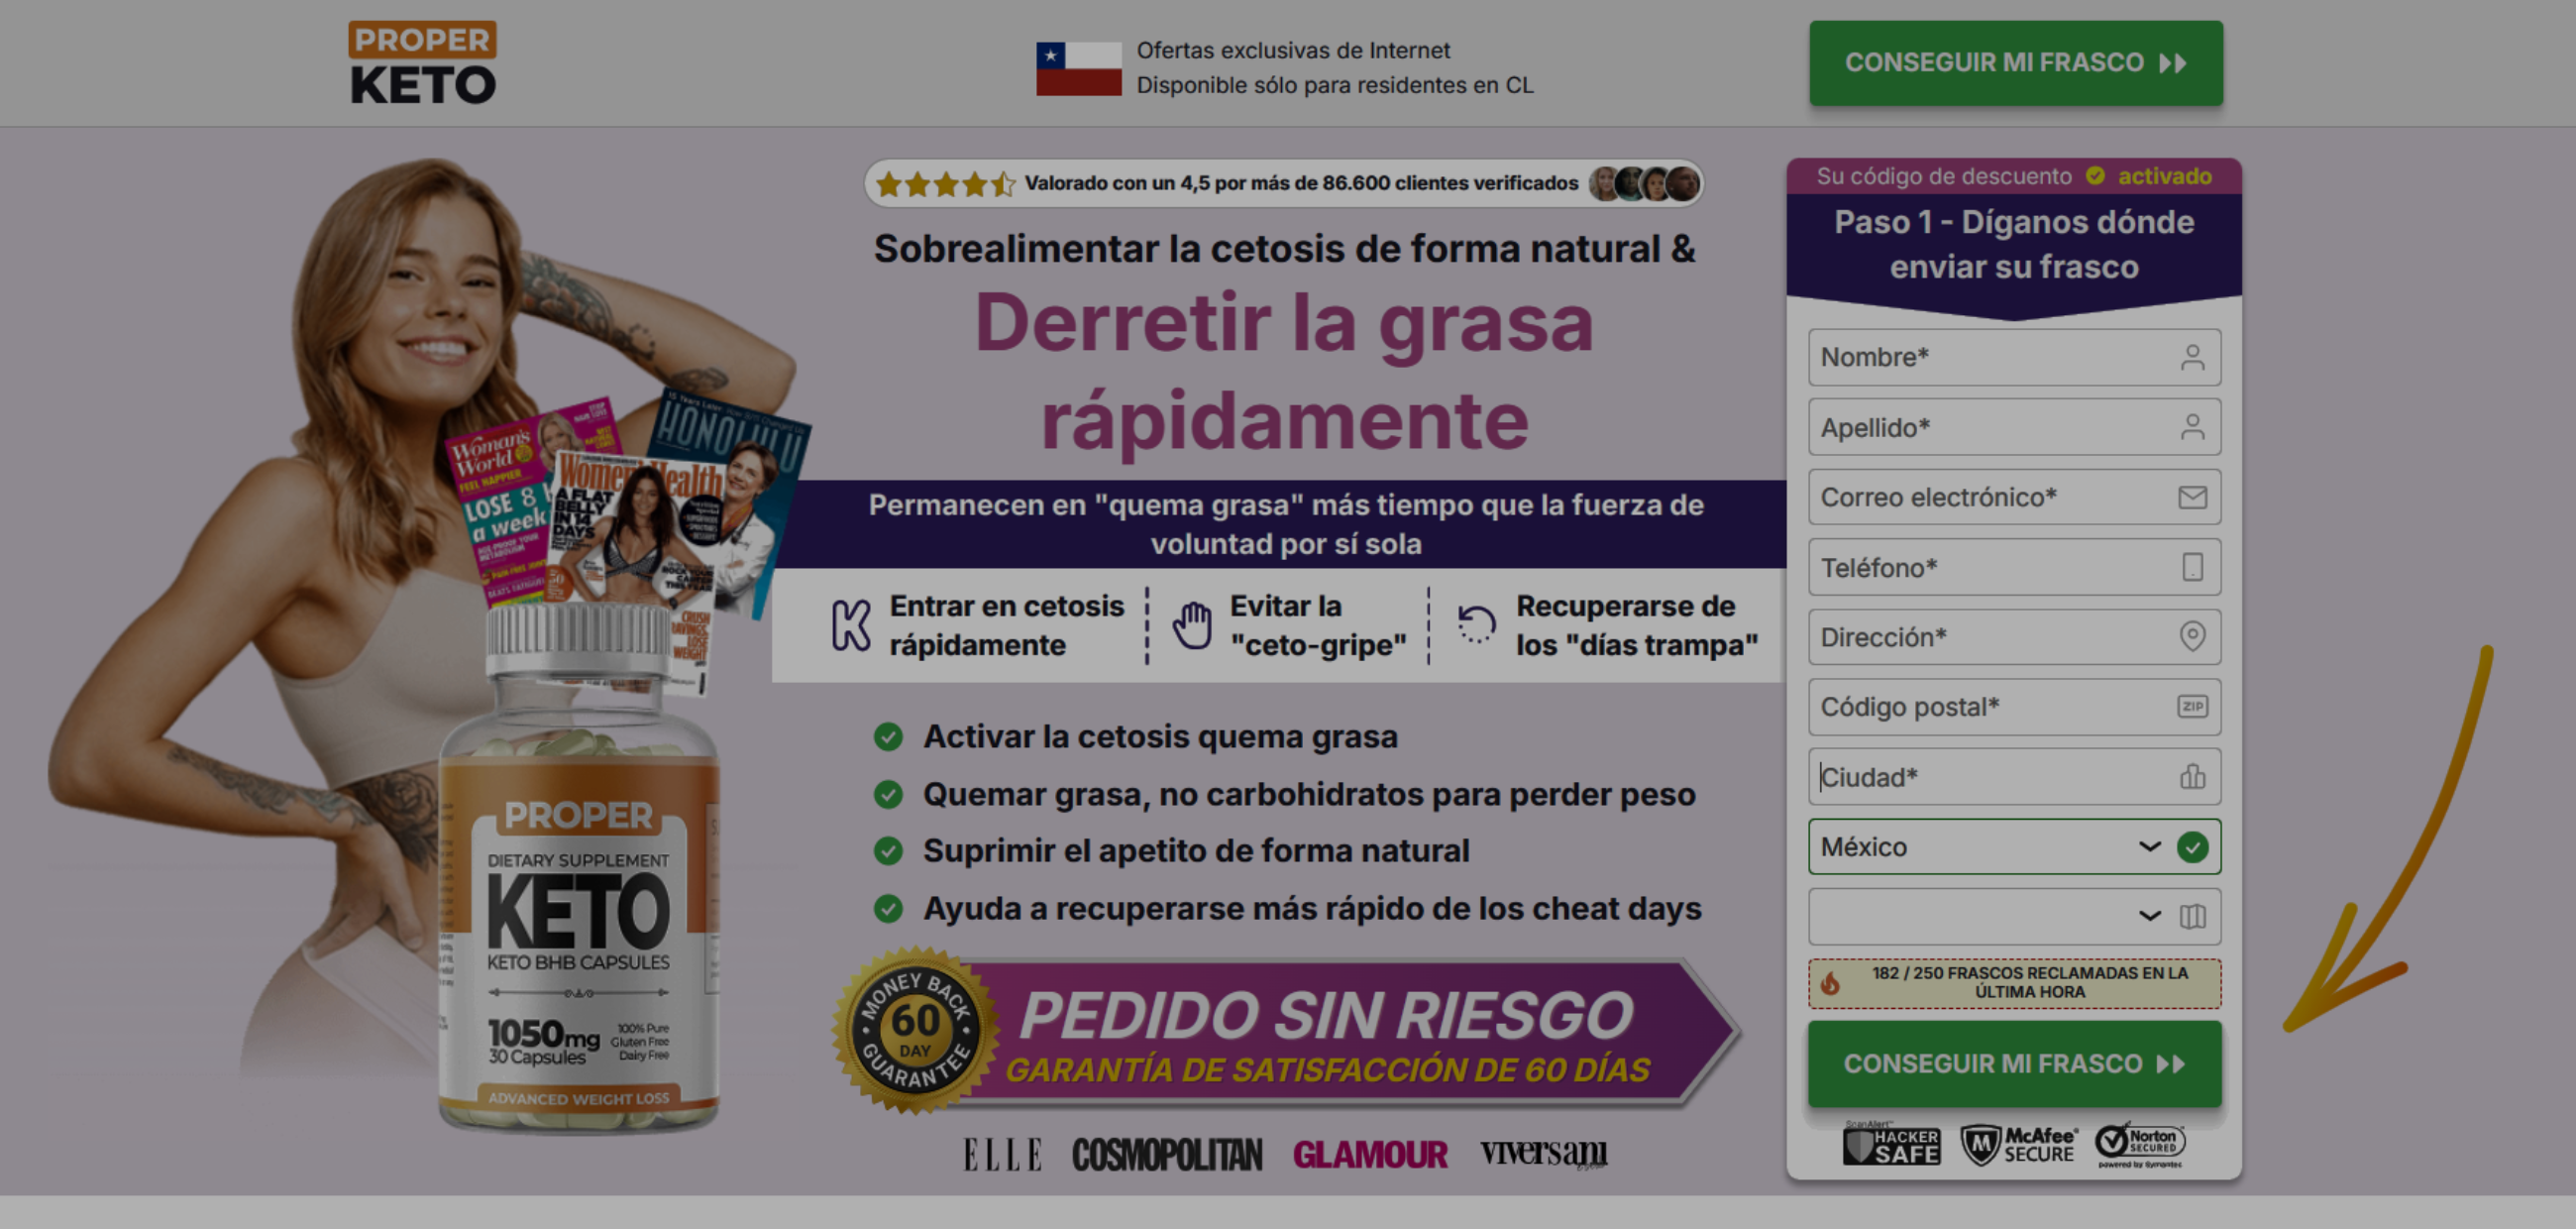The width and height of the screenshot is (2576, 1229).
Task: Click 'Ofertas exclusivas de Internet' text
Action: [1293, 50]
